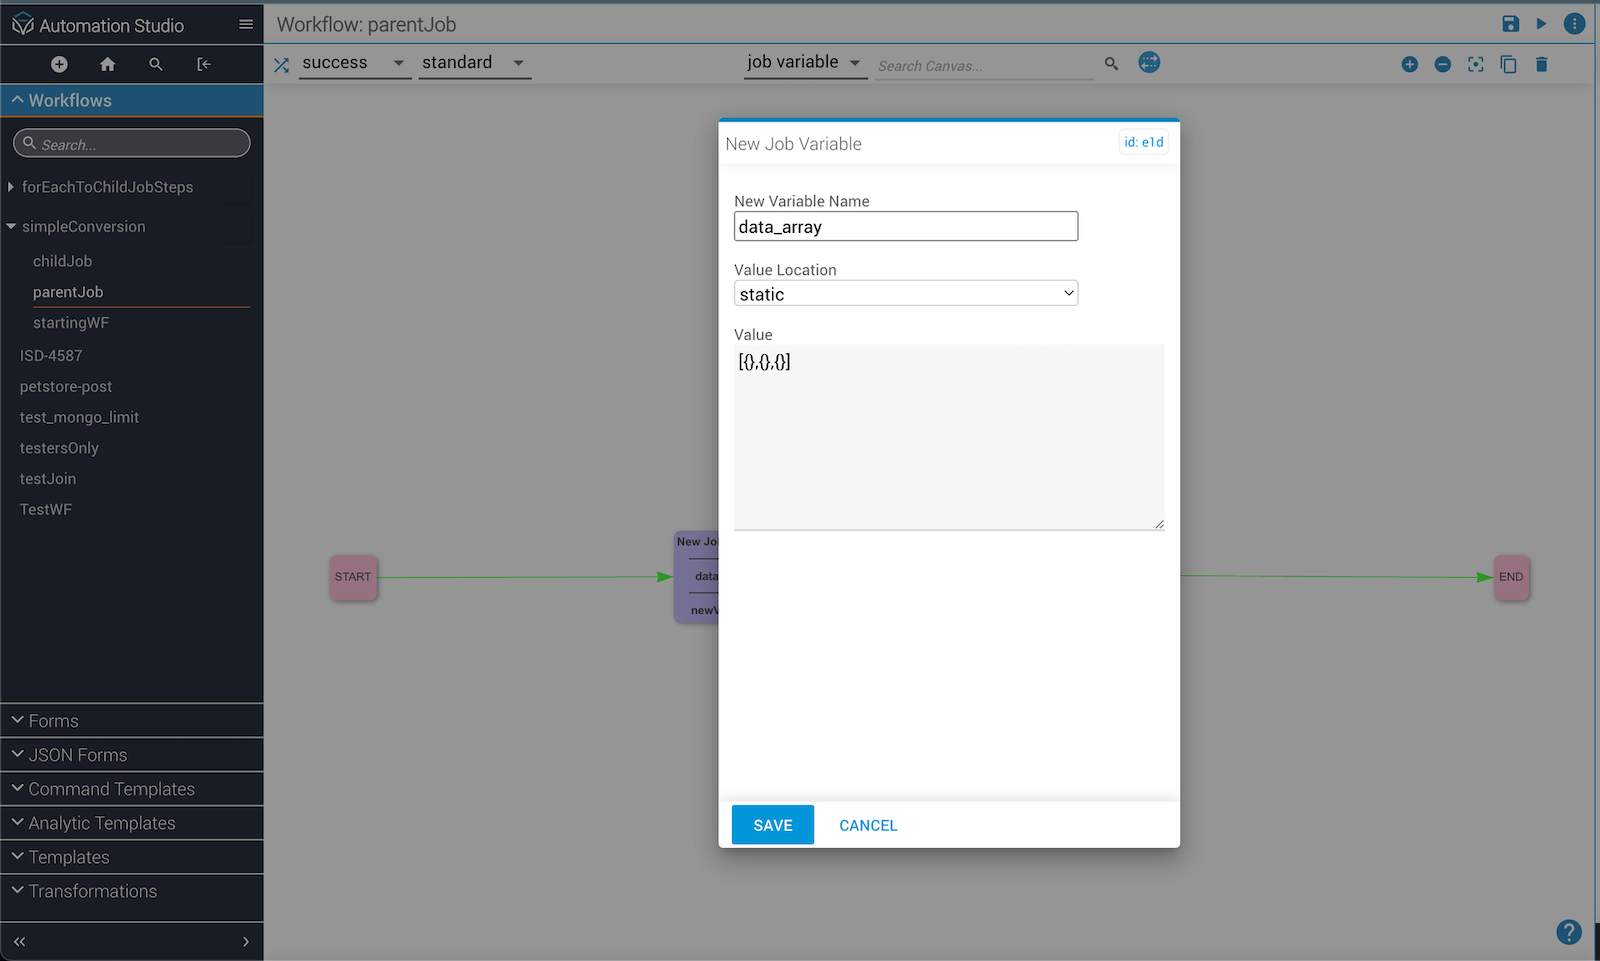The image size is (1600, 961).
Task: Click the SAVE button in dialog
Action: [x=772, y=825]
